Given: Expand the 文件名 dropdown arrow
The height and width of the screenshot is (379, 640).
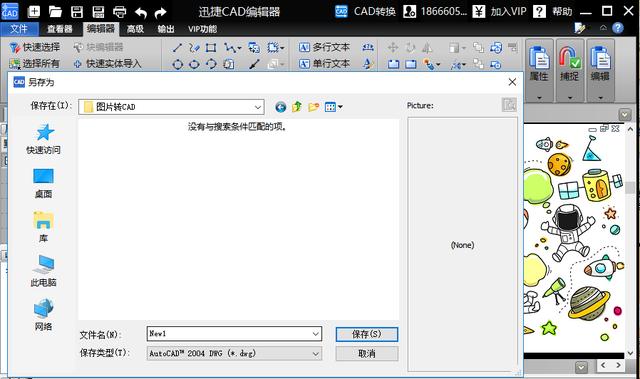Looking at the screenshot, I should tap(316, 334).
